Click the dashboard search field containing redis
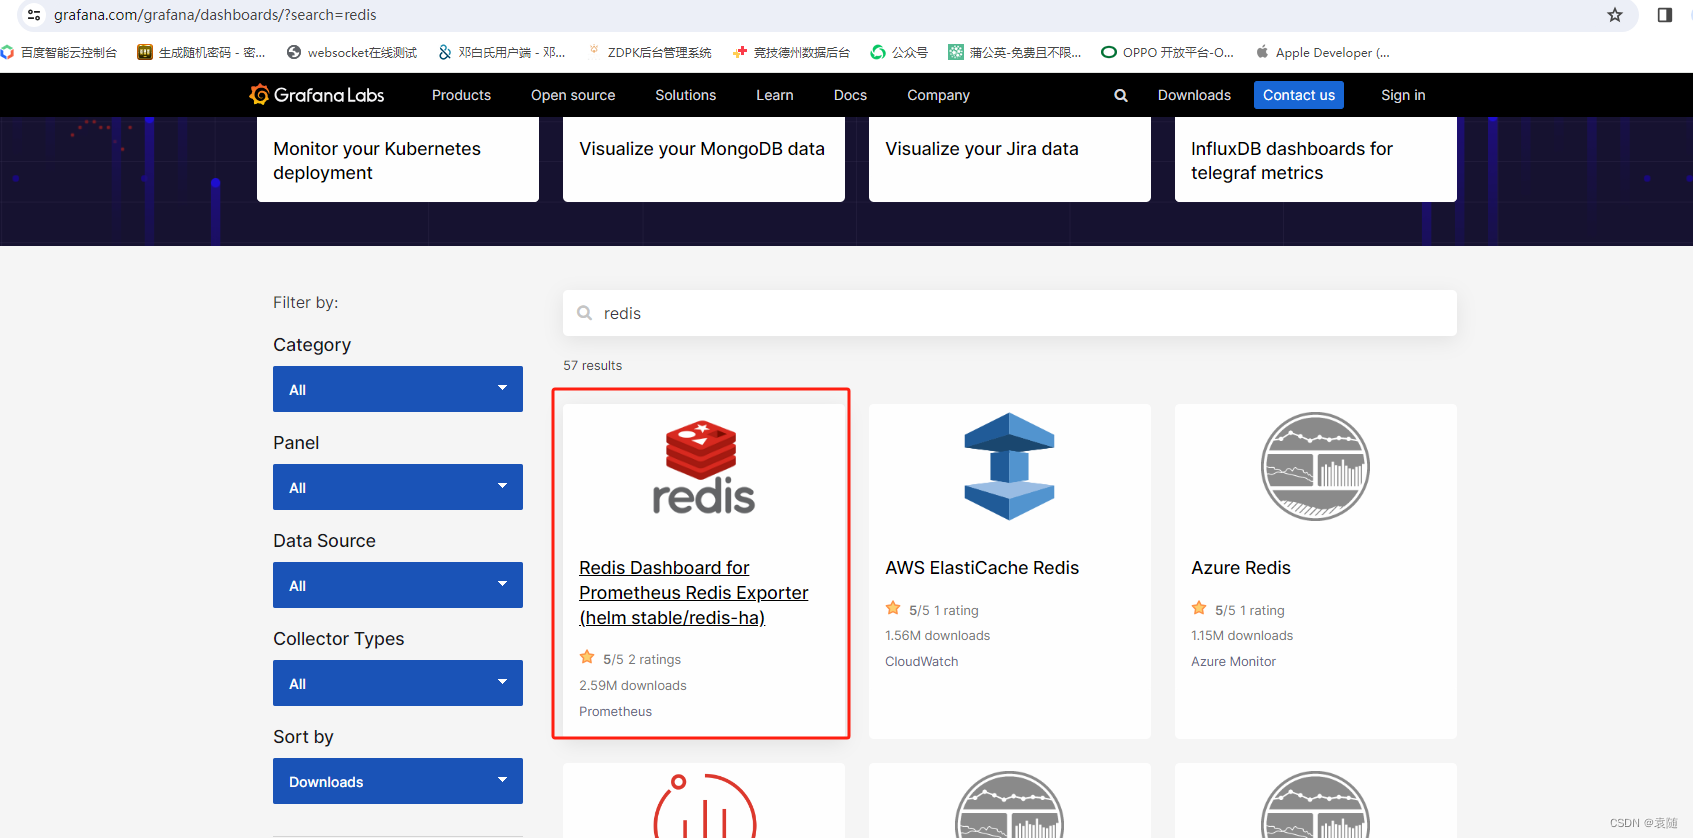 1010,313
